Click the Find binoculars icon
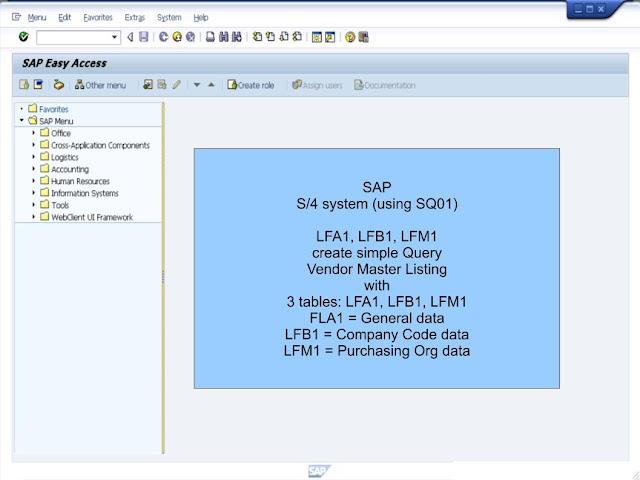 (224, 37)
